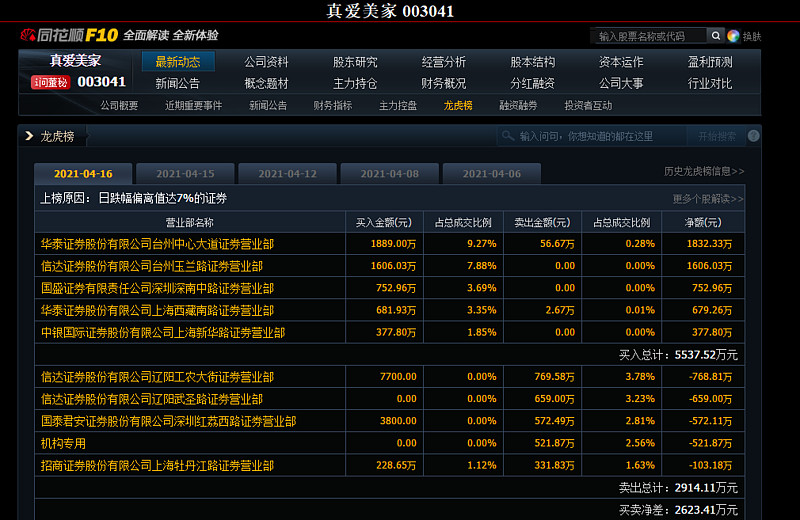Select the 2021-04-16 date tab
The width and height of the screenshot is (800, 520).
click(x=83, y=174)
